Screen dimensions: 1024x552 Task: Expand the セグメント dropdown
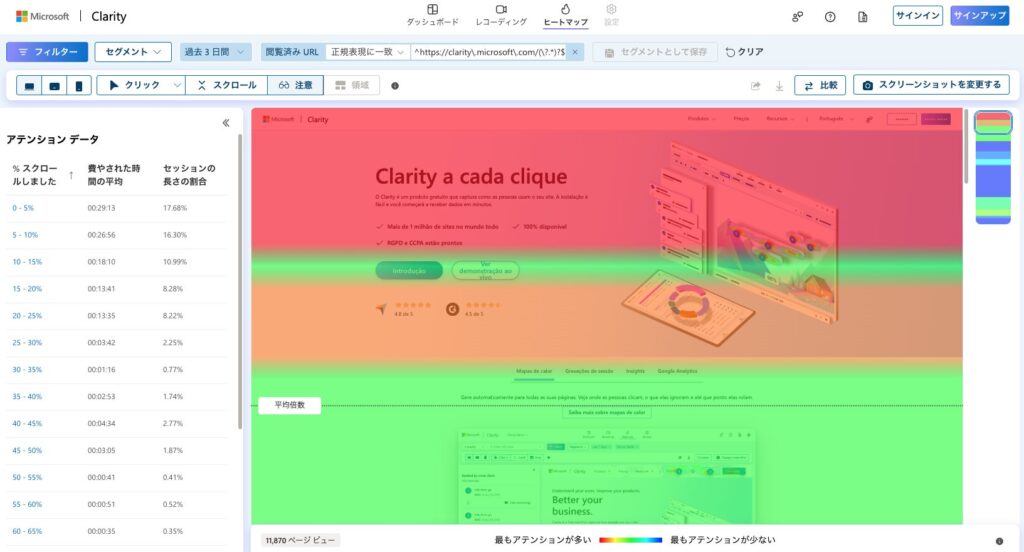133,52
